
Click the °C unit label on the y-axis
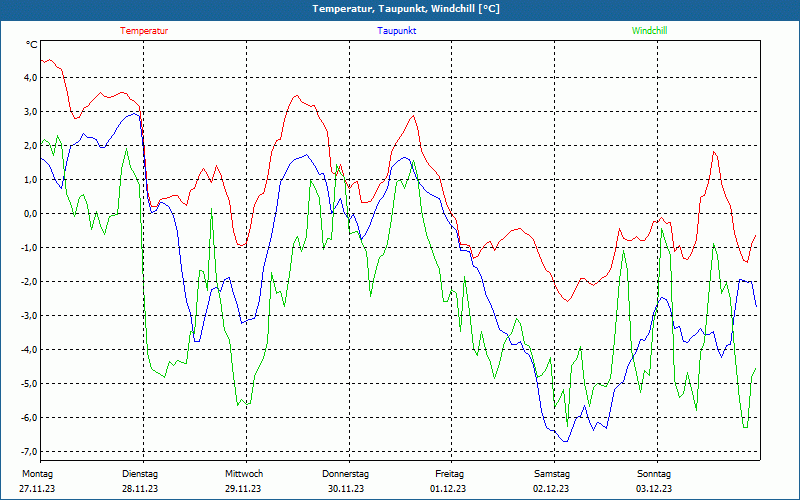[32, 45]
